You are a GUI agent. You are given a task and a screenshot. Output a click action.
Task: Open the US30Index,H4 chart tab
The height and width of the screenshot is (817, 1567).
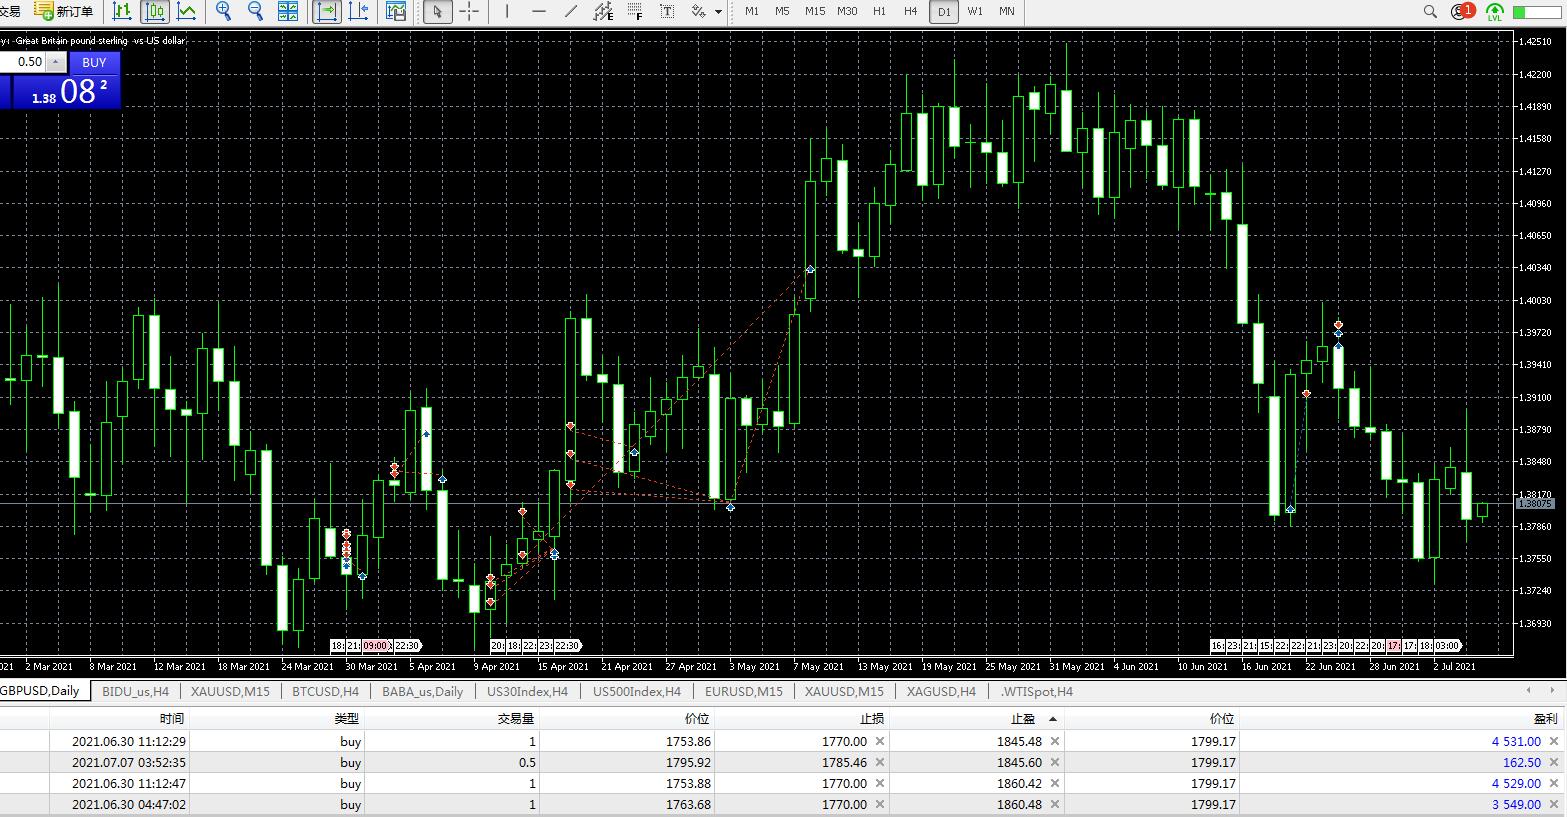coord(527,691)
